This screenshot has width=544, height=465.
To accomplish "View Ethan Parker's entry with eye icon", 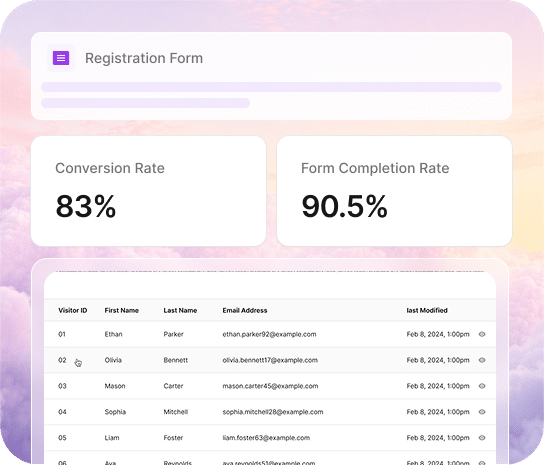I will click(x=482, y=334).
